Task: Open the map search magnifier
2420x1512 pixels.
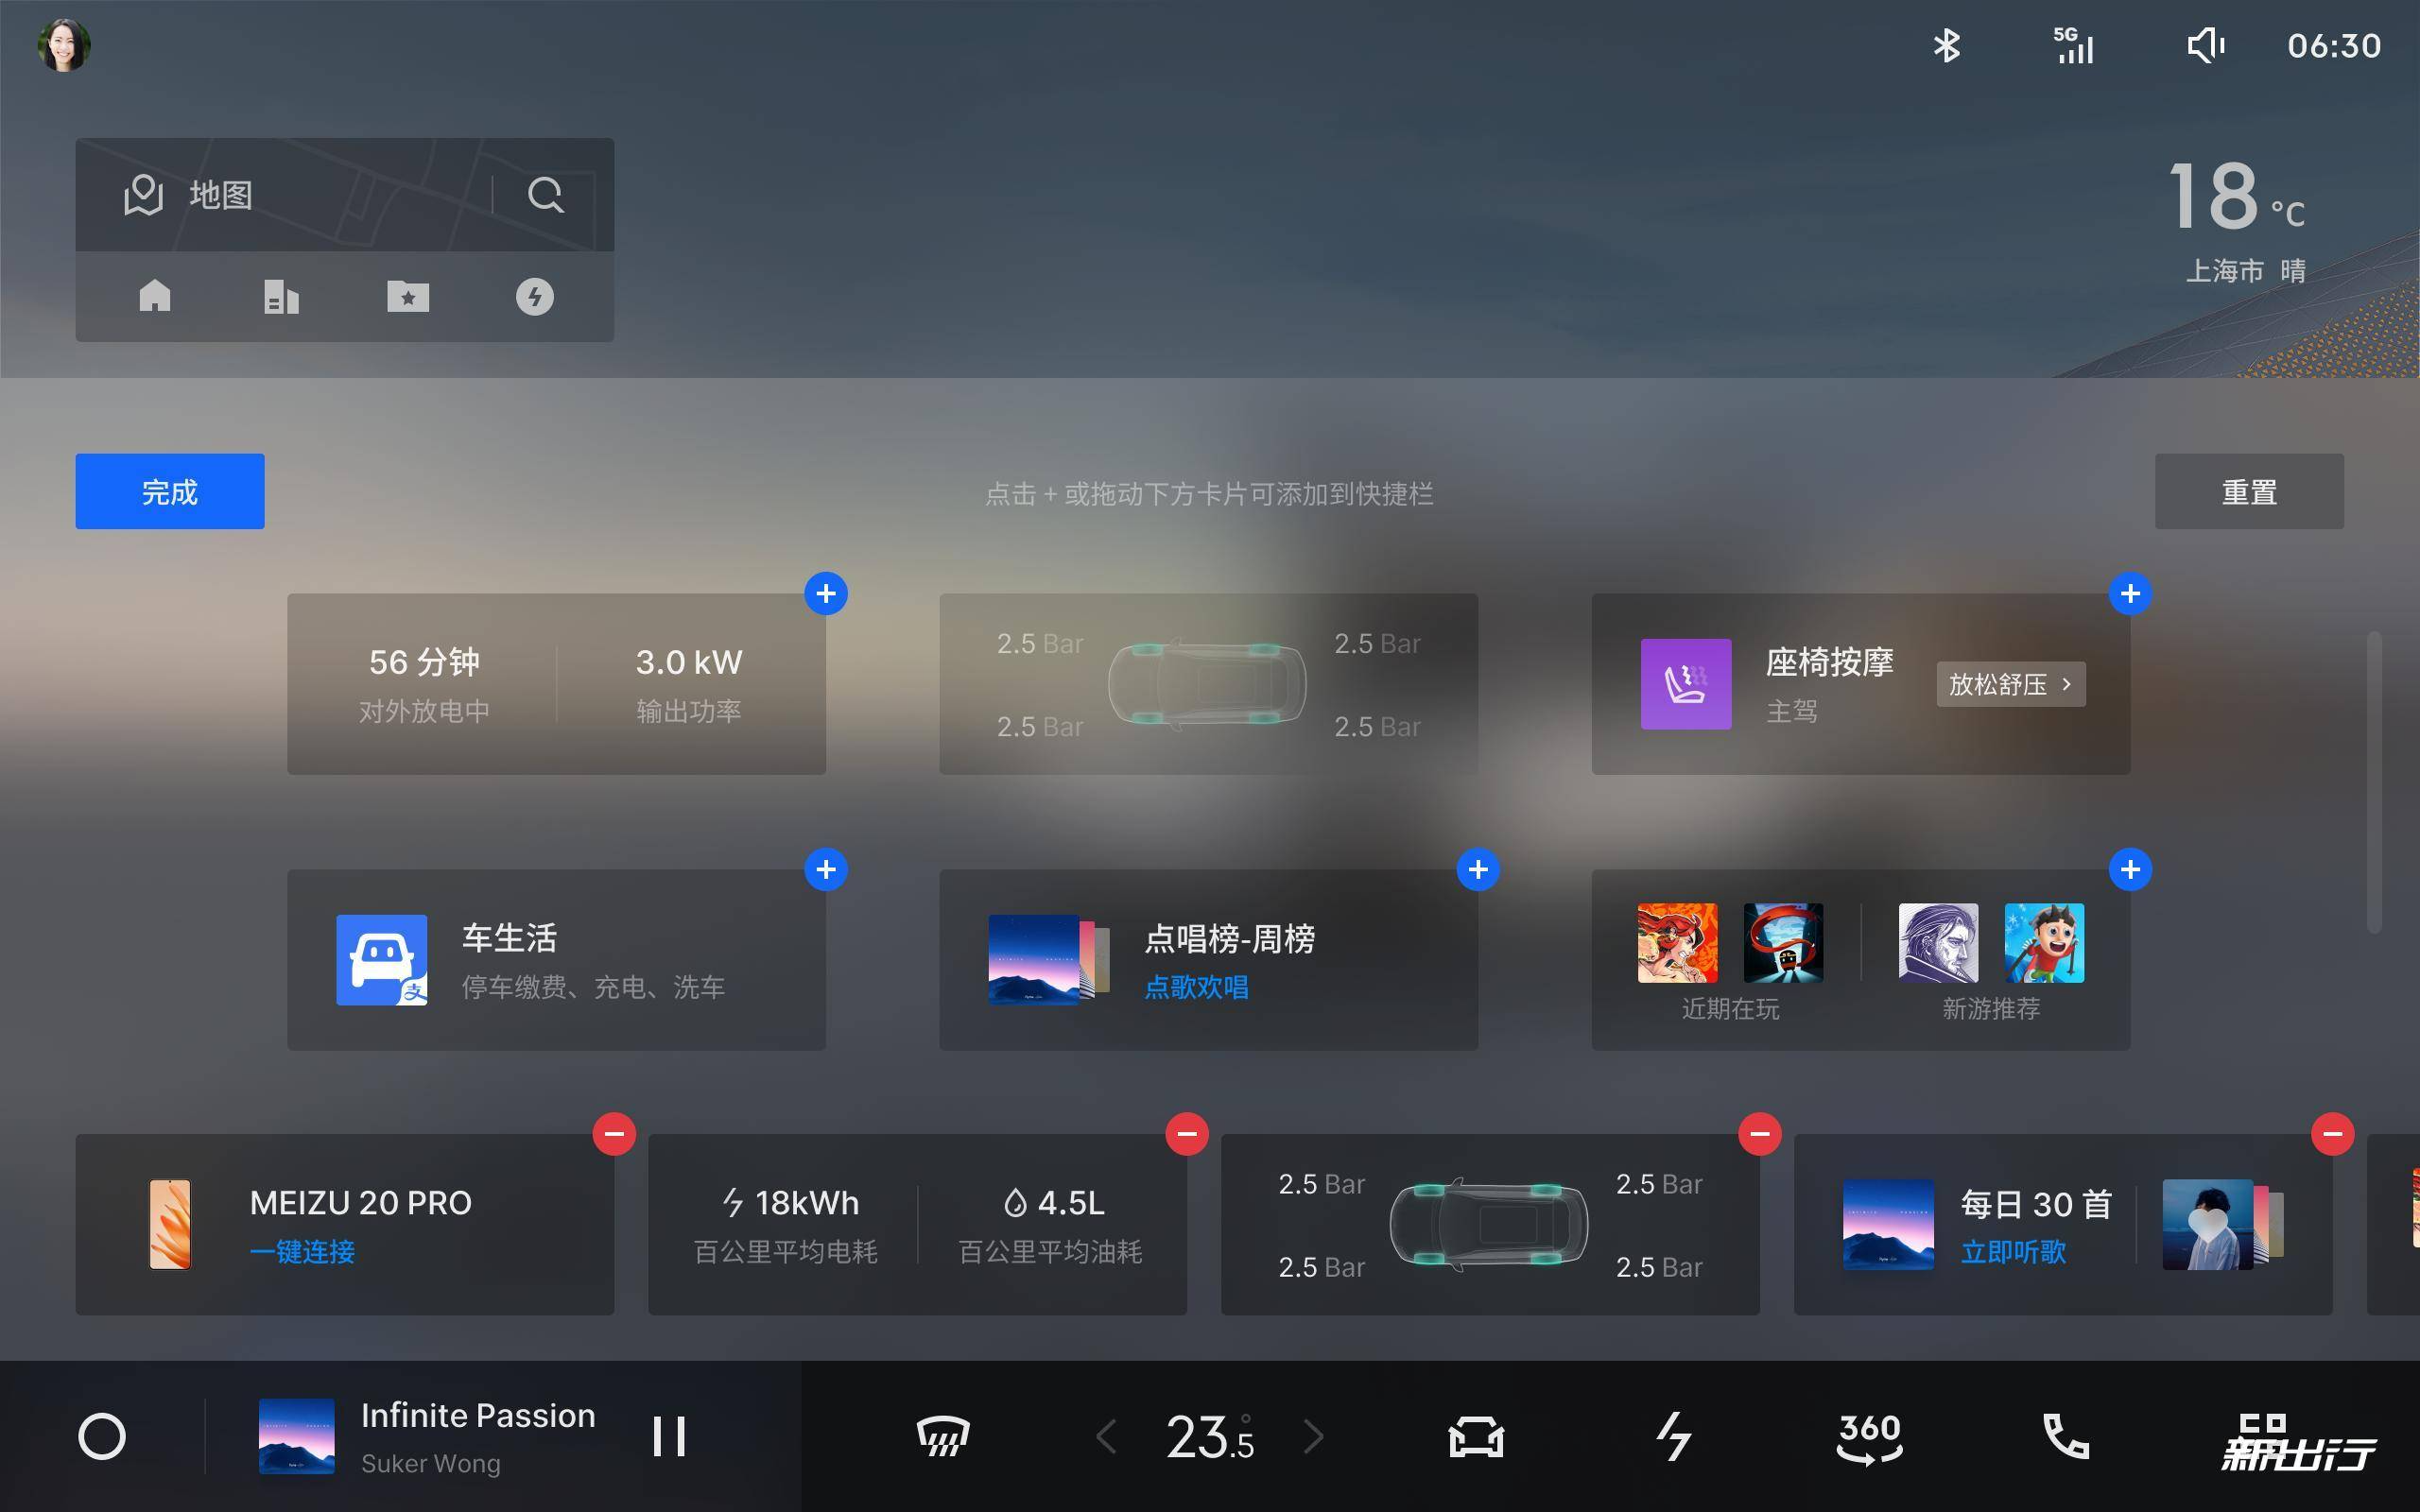Action: (546, 194)
